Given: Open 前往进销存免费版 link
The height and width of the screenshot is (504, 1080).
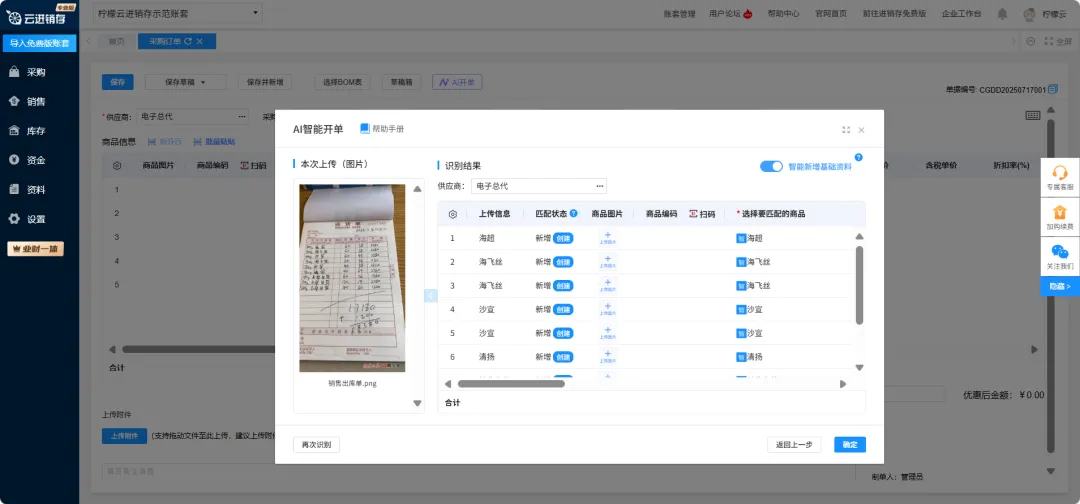Looking at the screenshot, I should 894,14.
